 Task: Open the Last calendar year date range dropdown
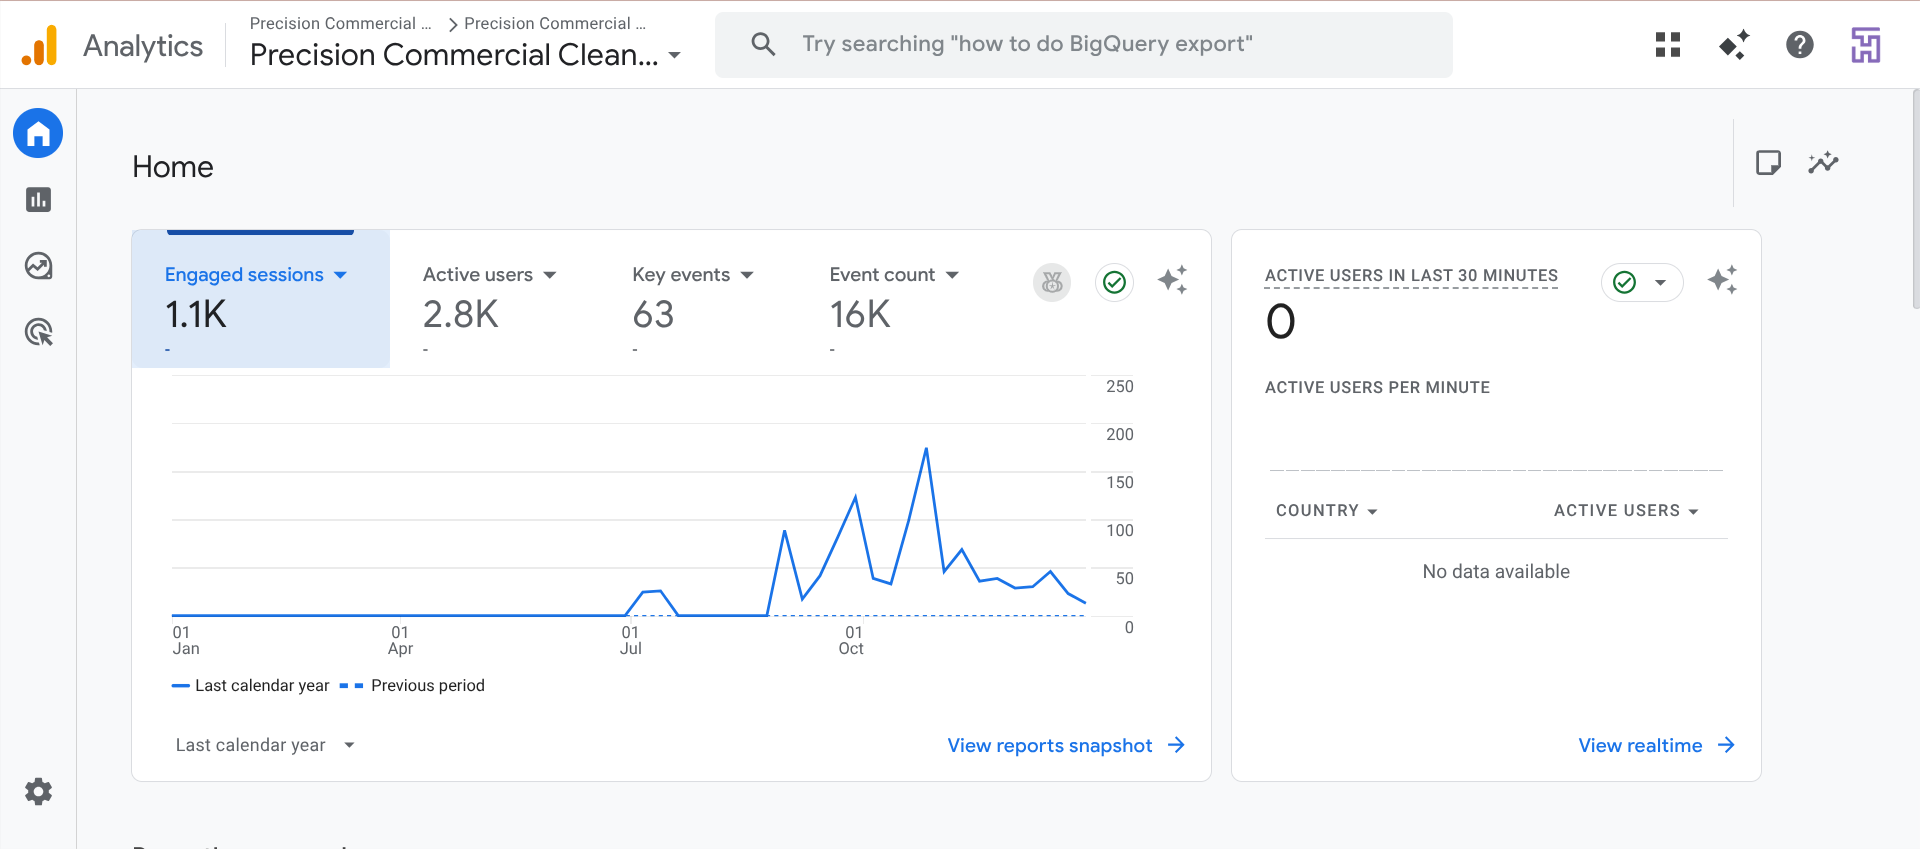click(x=265, y=745)
